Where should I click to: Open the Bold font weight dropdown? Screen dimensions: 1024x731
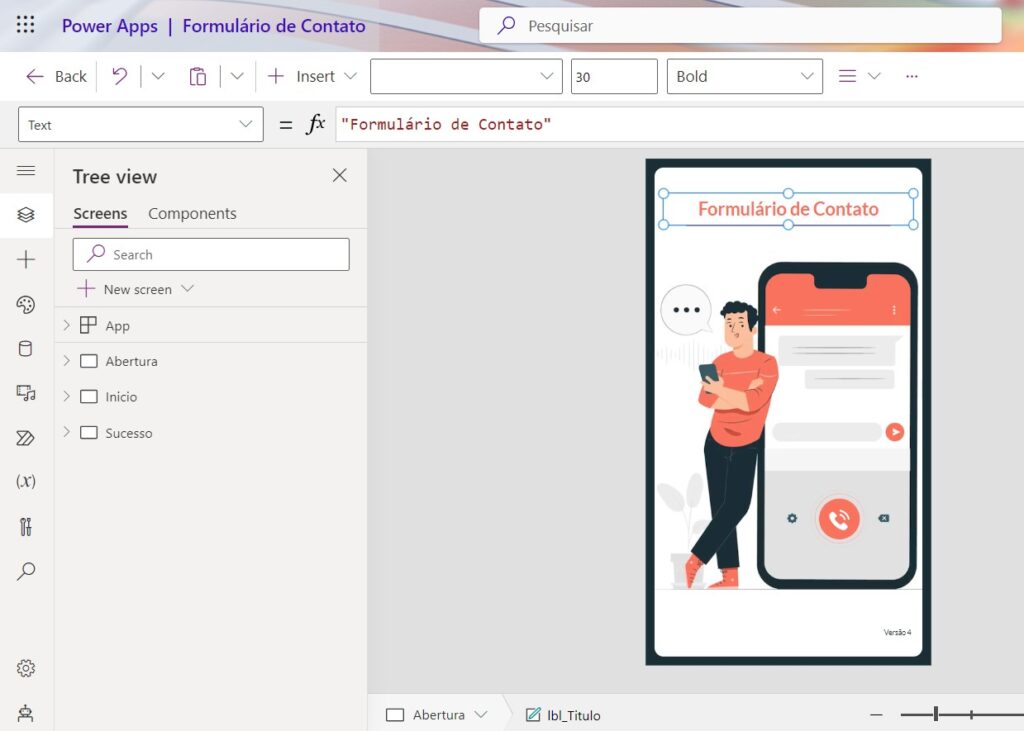[744, 76]
